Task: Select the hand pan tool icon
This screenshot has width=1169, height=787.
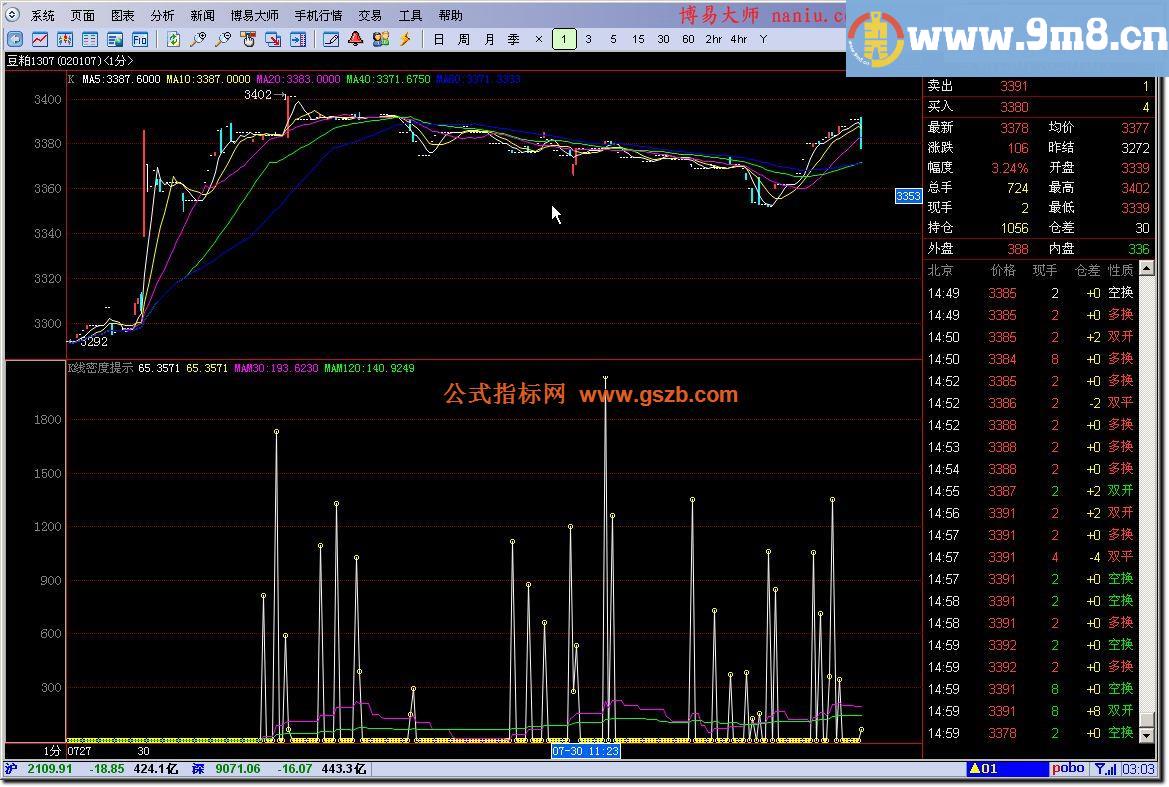Action: point(247,39)
